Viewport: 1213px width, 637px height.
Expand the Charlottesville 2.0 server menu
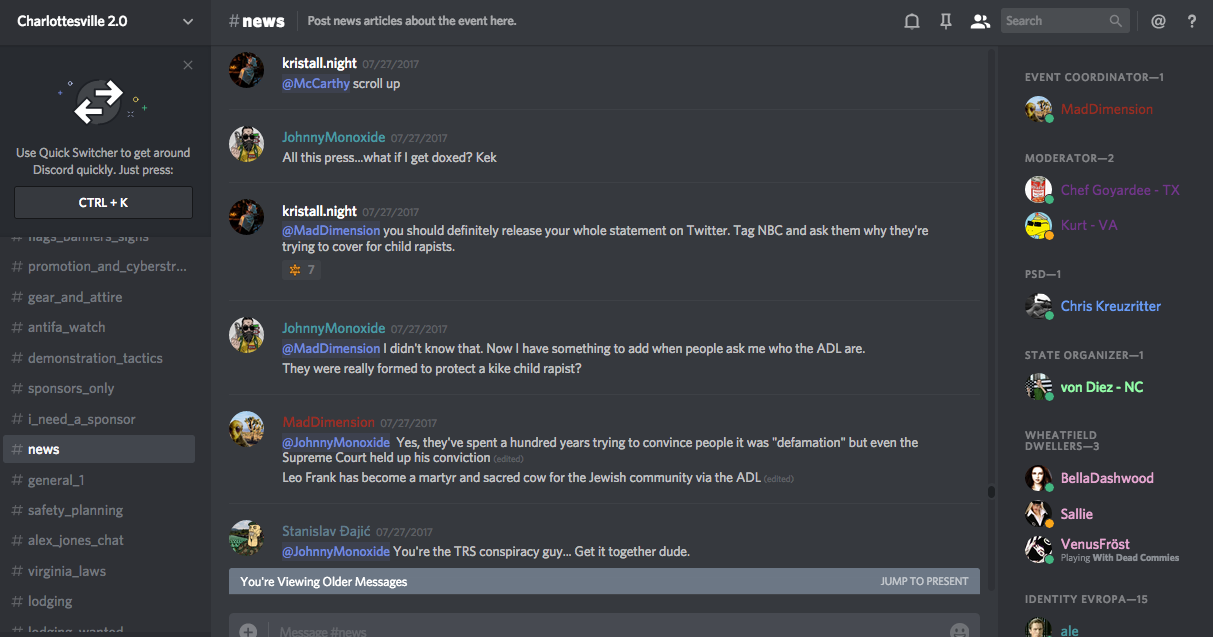click(188, 21)
